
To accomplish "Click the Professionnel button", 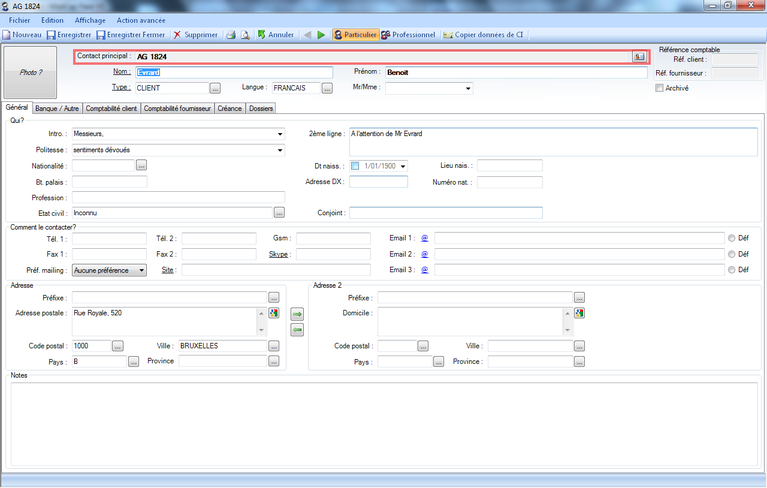I will pyautogui.click(x=408, y=34).
